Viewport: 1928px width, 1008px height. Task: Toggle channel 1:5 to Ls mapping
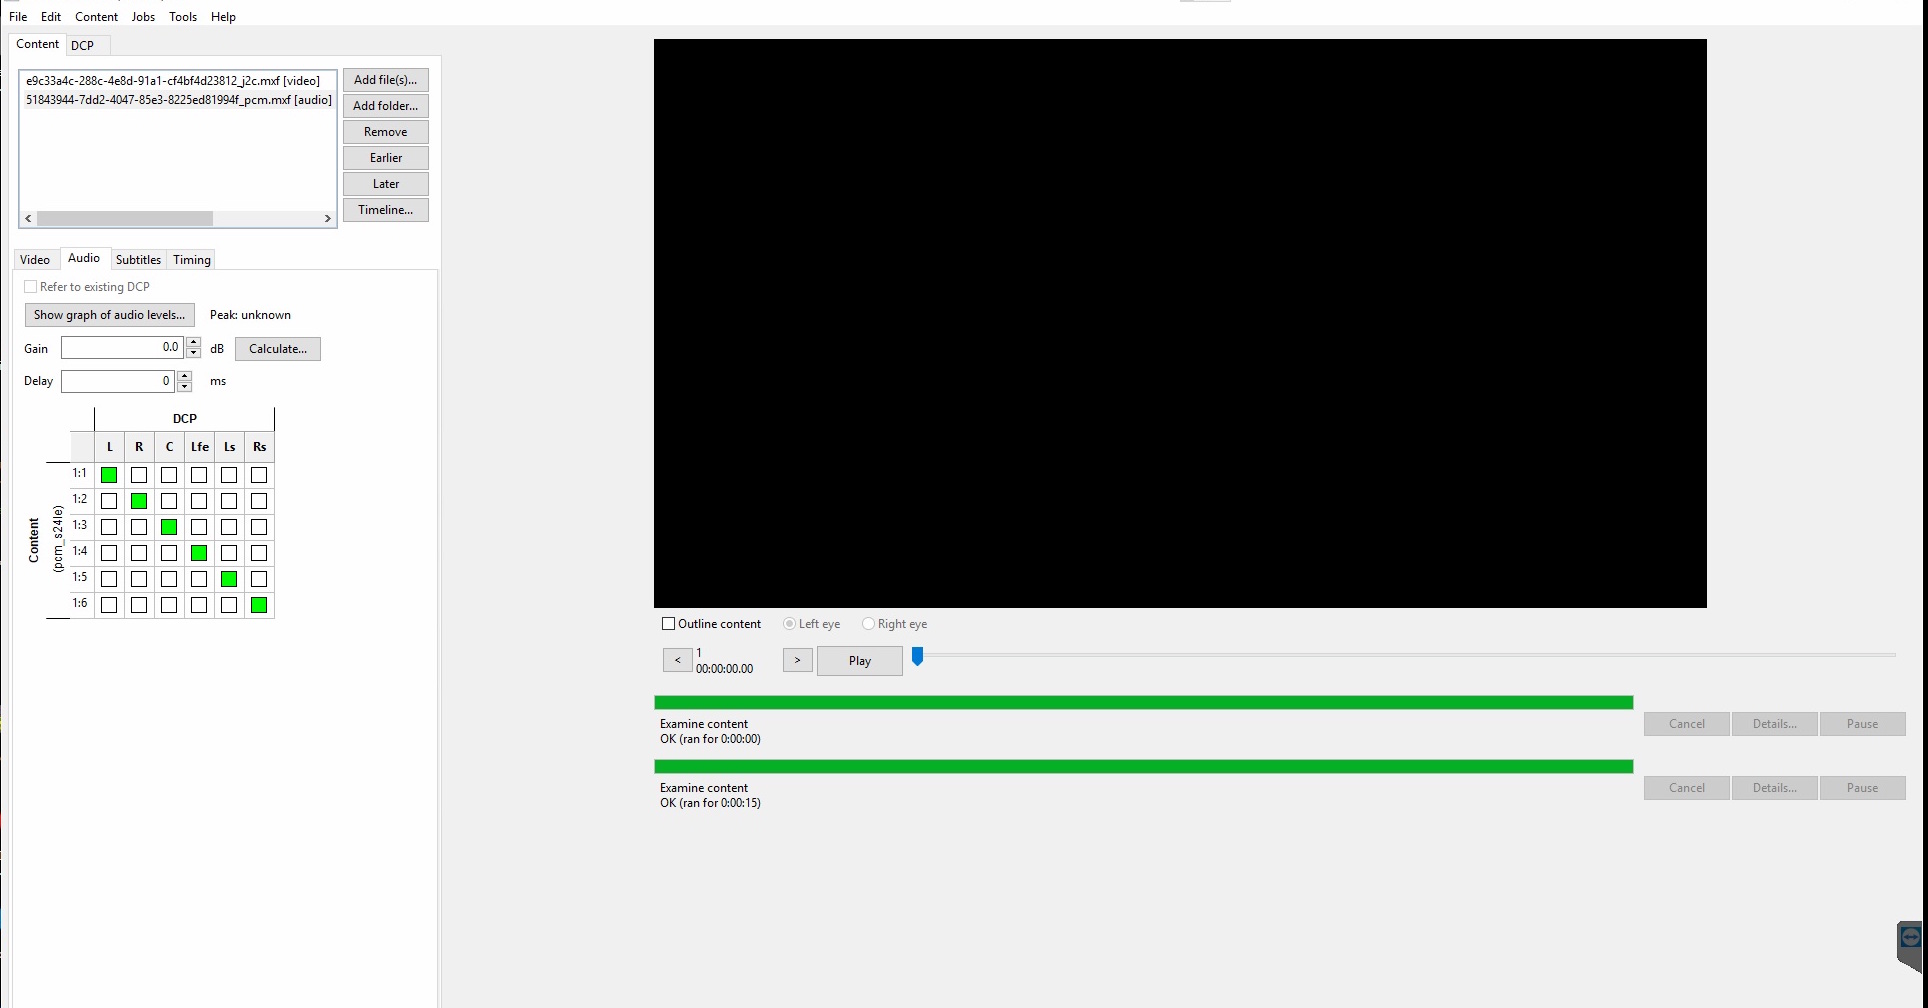pos(229,579)
